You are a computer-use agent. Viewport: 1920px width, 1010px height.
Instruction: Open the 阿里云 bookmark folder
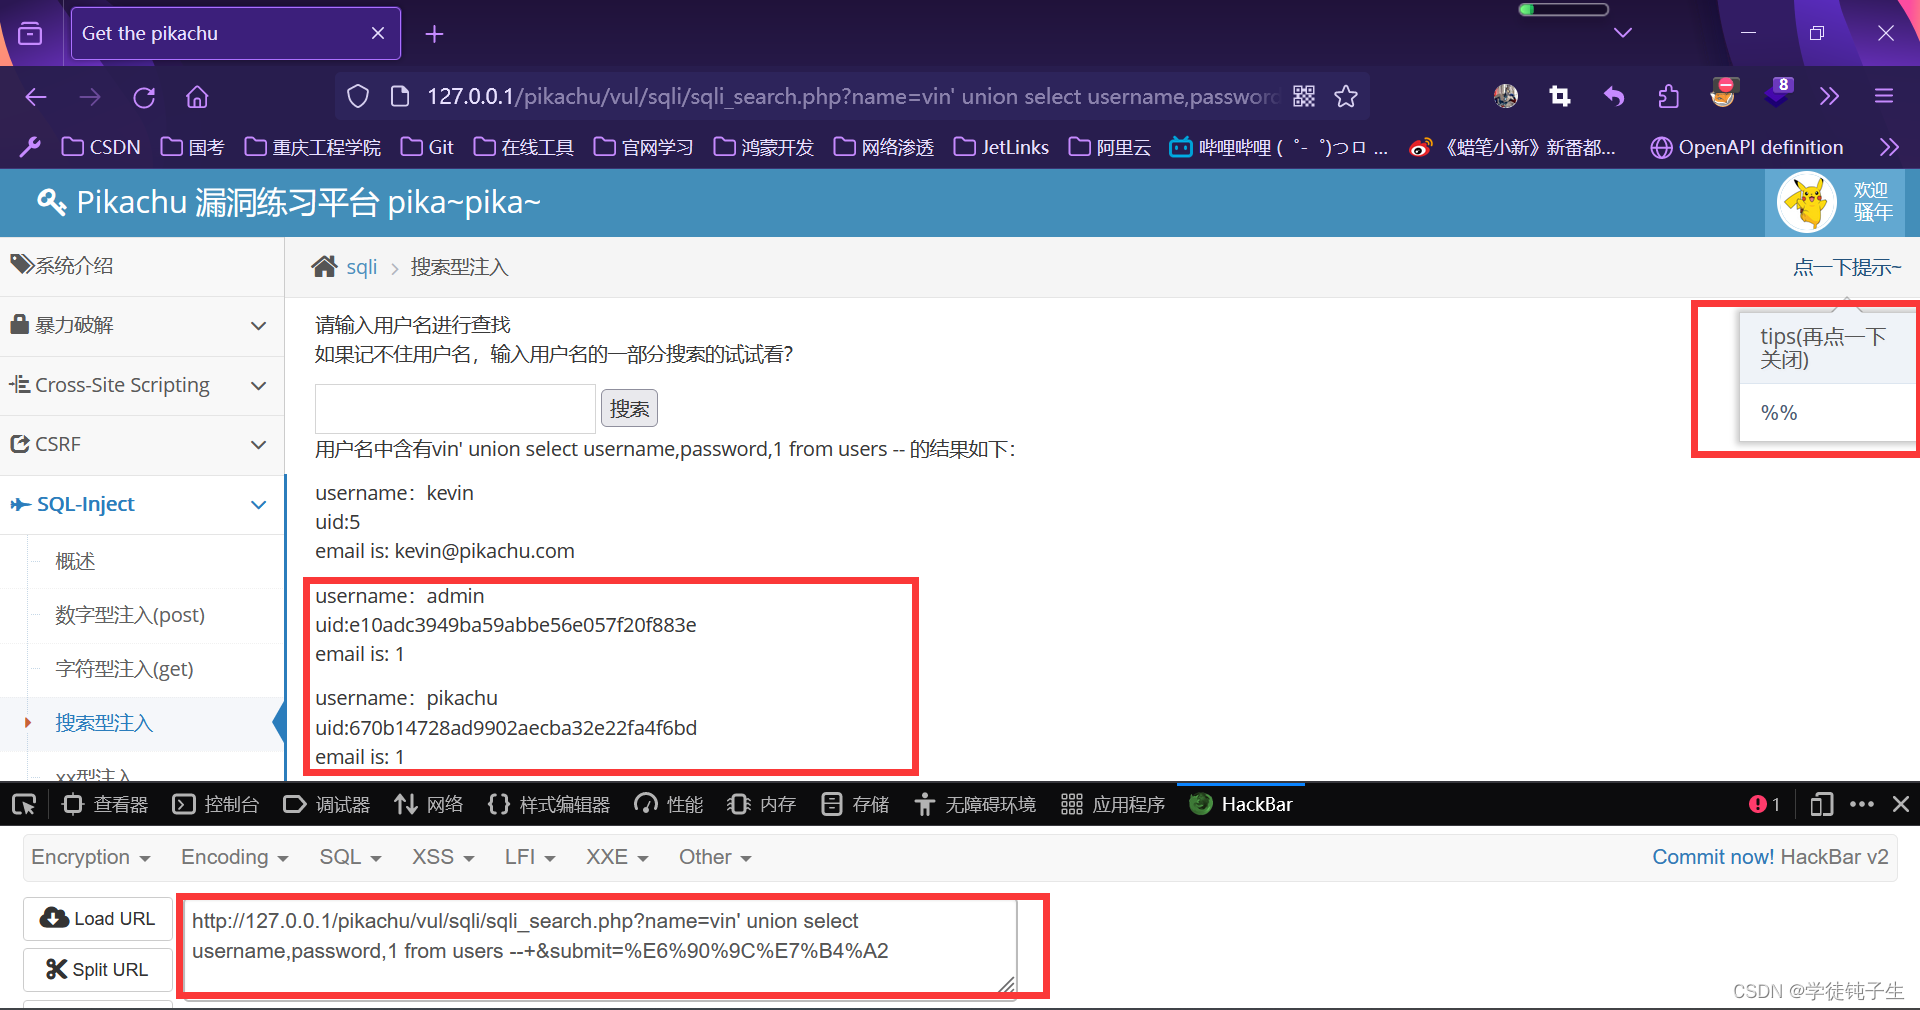tap(1109, 147)
